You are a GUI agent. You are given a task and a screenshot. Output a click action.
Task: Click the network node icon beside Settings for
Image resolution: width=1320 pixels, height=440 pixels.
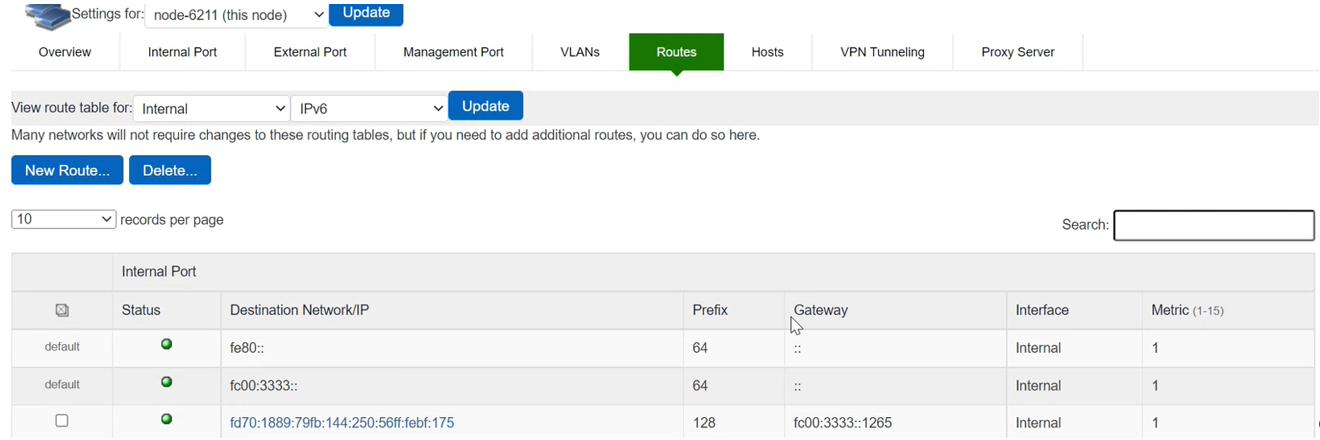tap(47, 15)
